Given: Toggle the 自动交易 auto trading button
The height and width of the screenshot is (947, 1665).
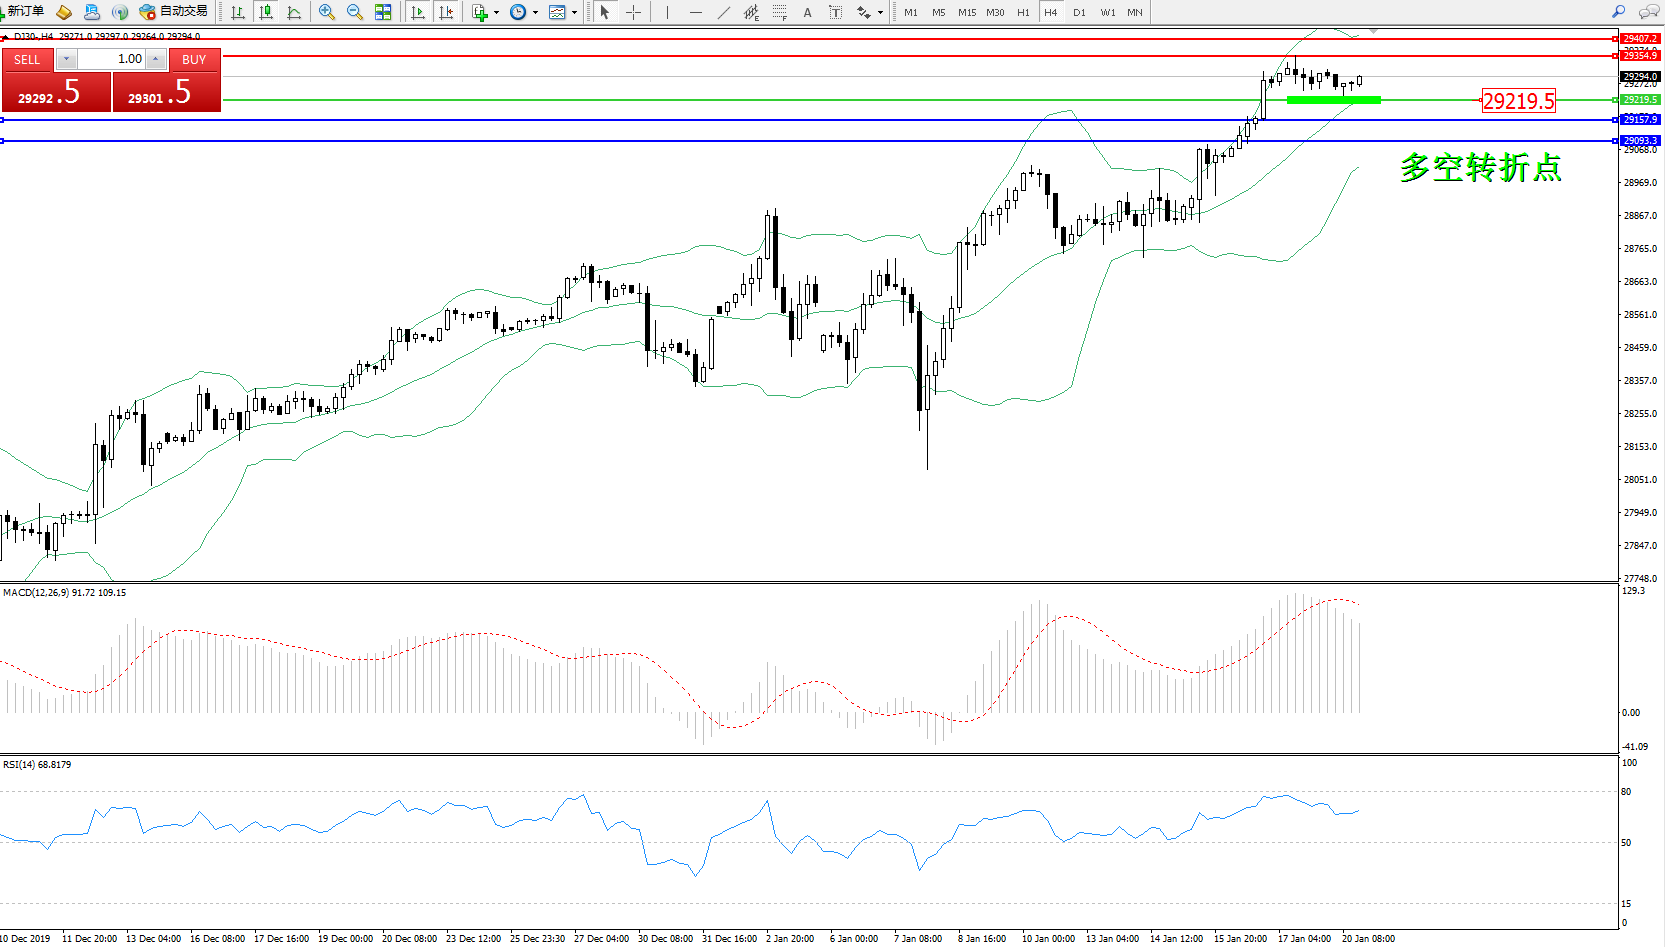Looking at the screenshot, I should [x=174, y=12].
